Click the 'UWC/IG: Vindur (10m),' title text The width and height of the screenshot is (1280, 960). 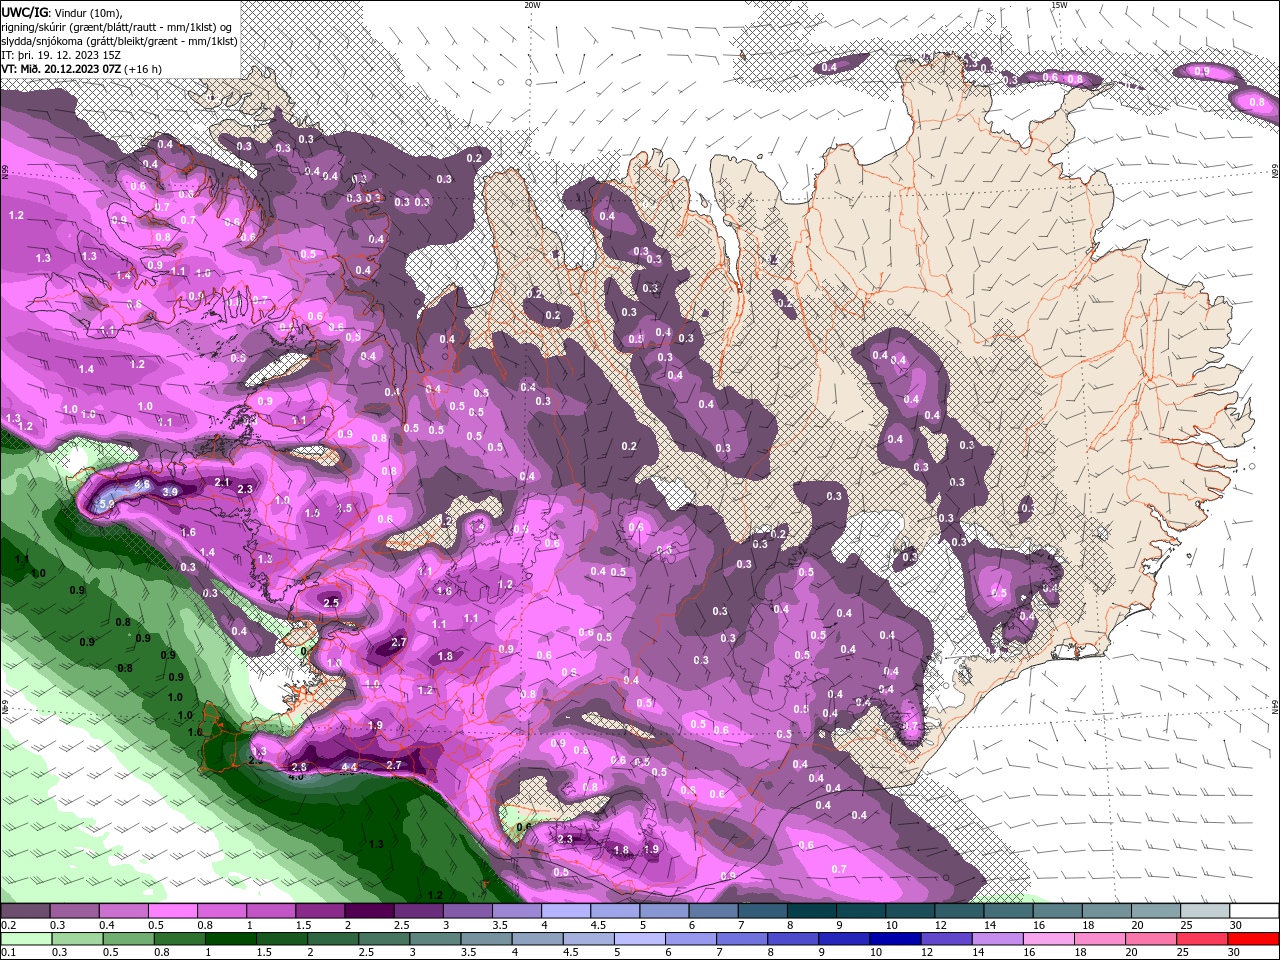pyautogui.click(x=62, y=12)
